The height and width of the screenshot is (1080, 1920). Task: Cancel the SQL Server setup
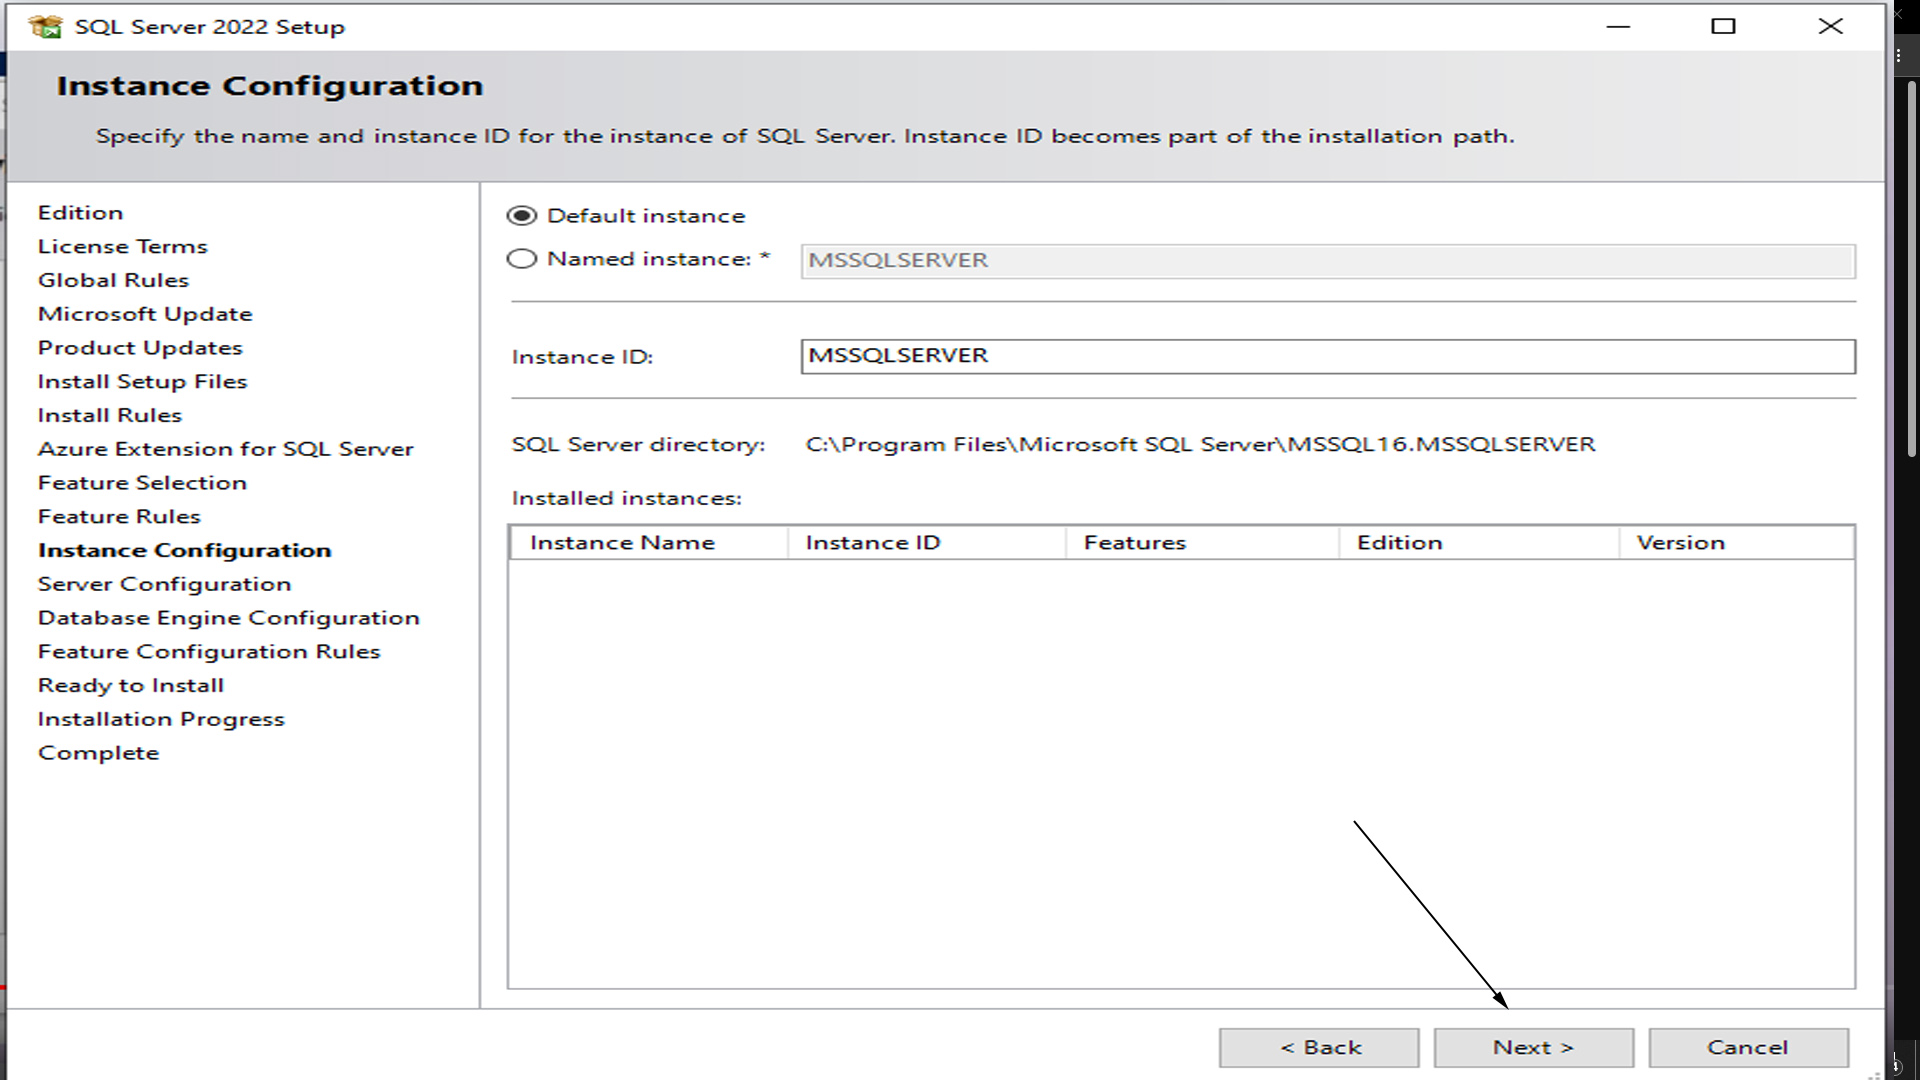tap(1747, 1047)
